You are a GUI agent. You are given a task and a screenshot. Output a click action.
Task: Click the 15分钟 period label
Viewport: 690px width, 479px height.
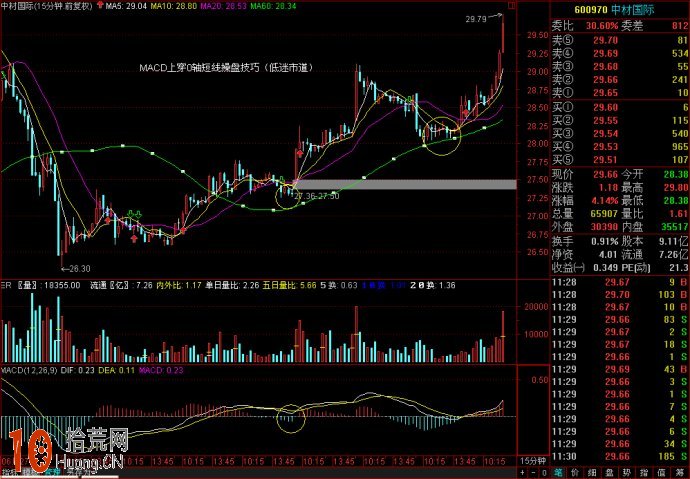[533, 461]
